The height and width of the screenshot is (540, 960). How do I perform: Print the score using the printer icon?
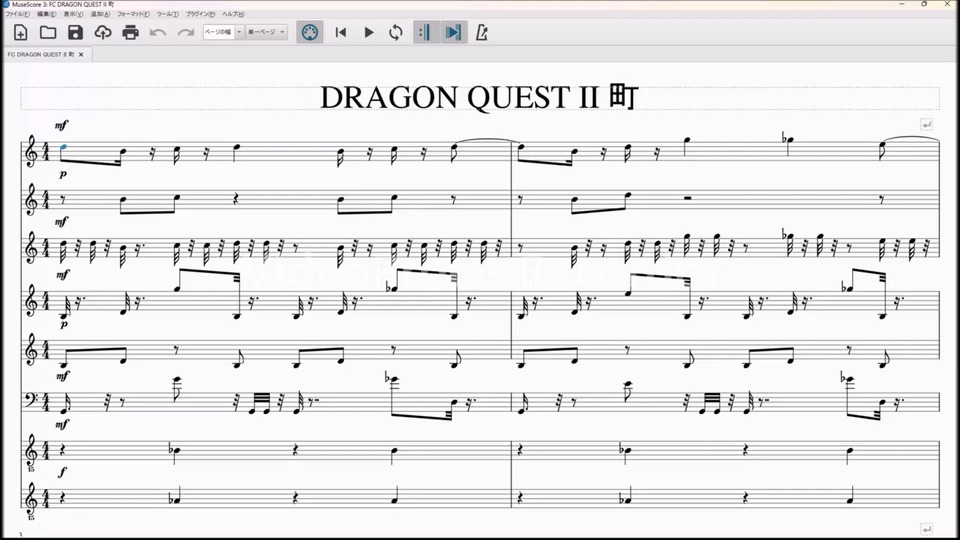pos(130,32)
